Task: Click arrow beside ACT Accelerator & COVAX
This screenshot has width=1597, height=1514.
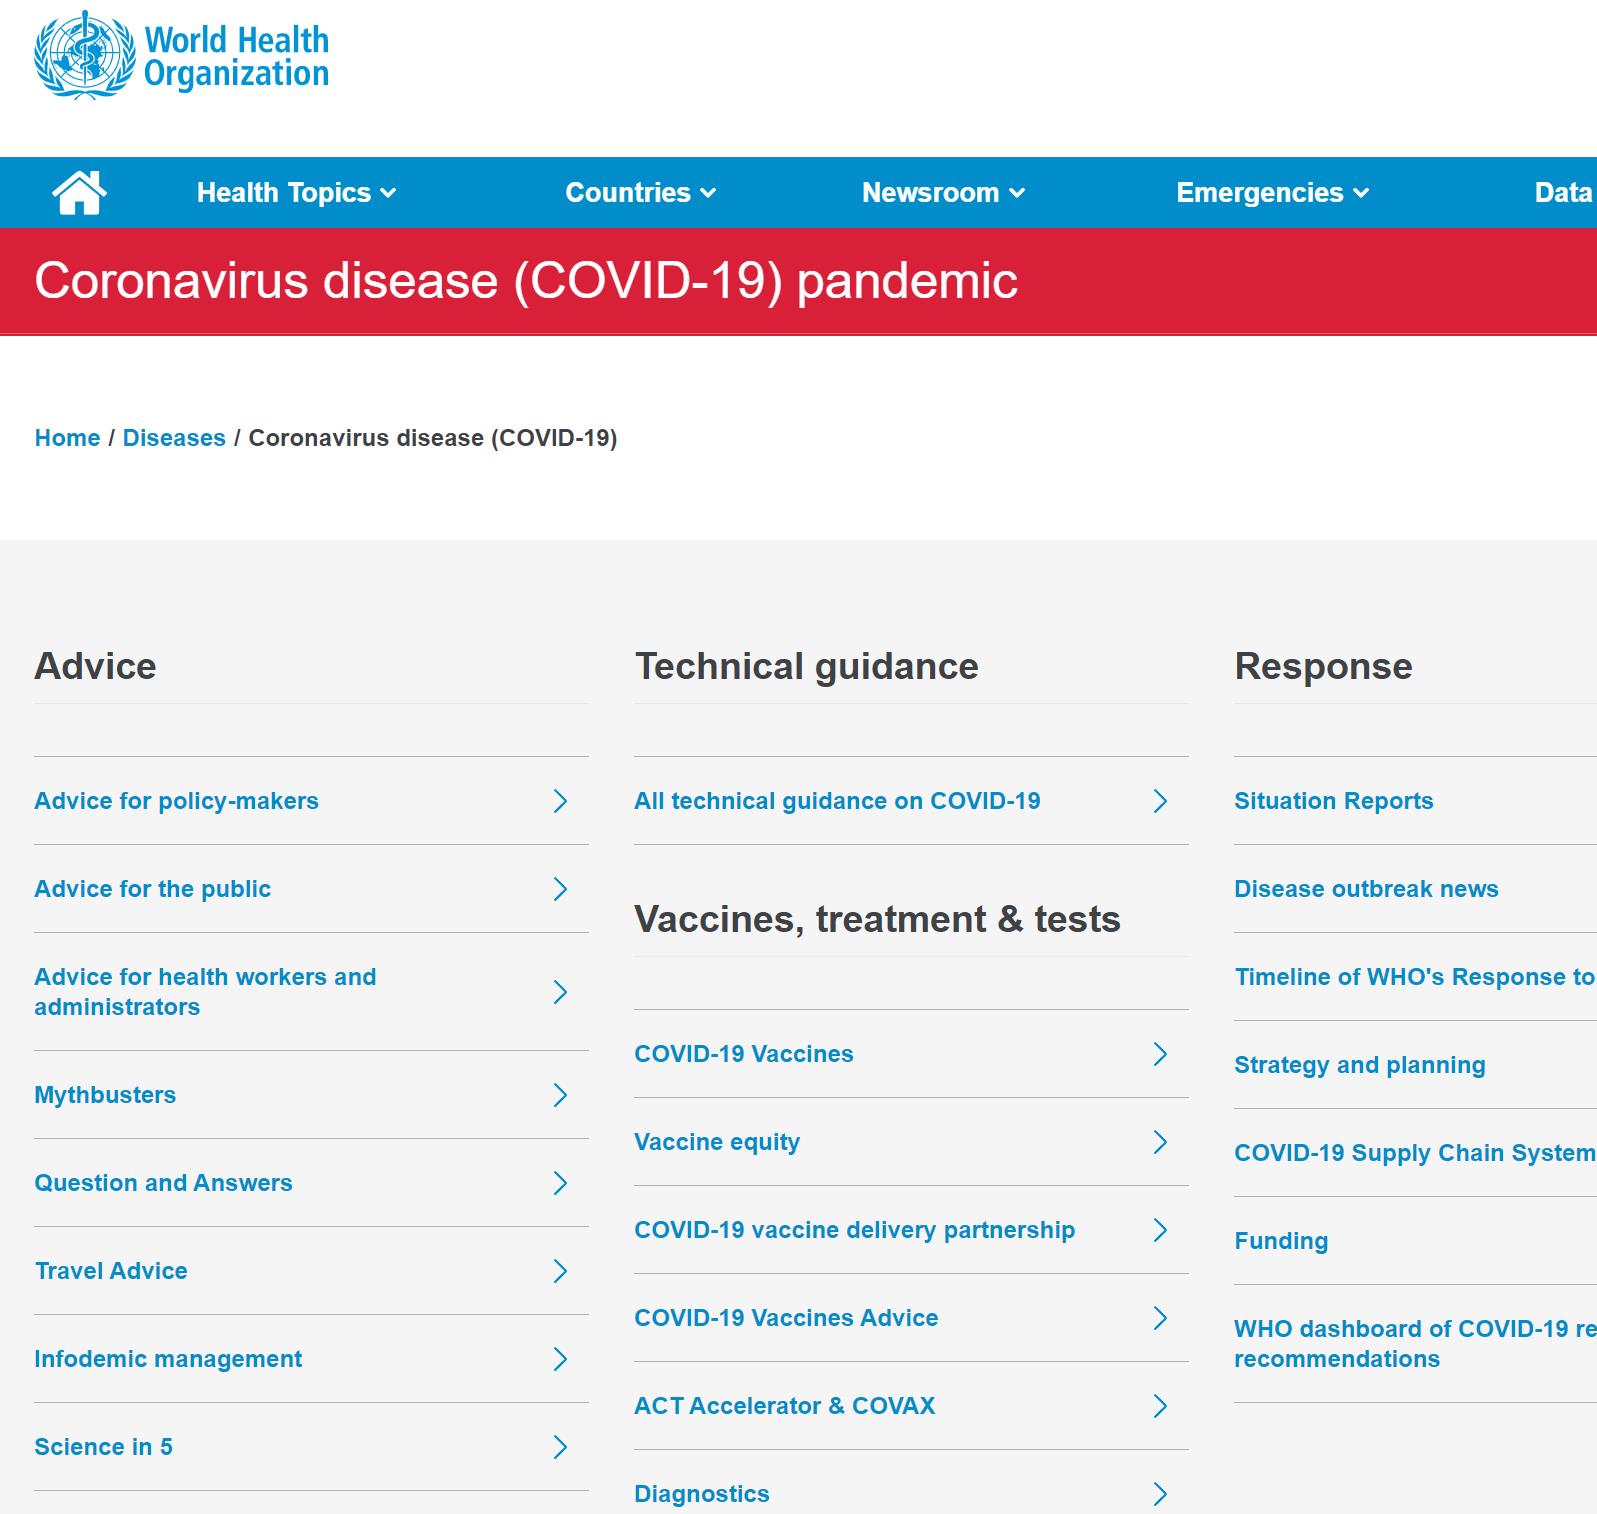Action: [x=1160, y=1406]
